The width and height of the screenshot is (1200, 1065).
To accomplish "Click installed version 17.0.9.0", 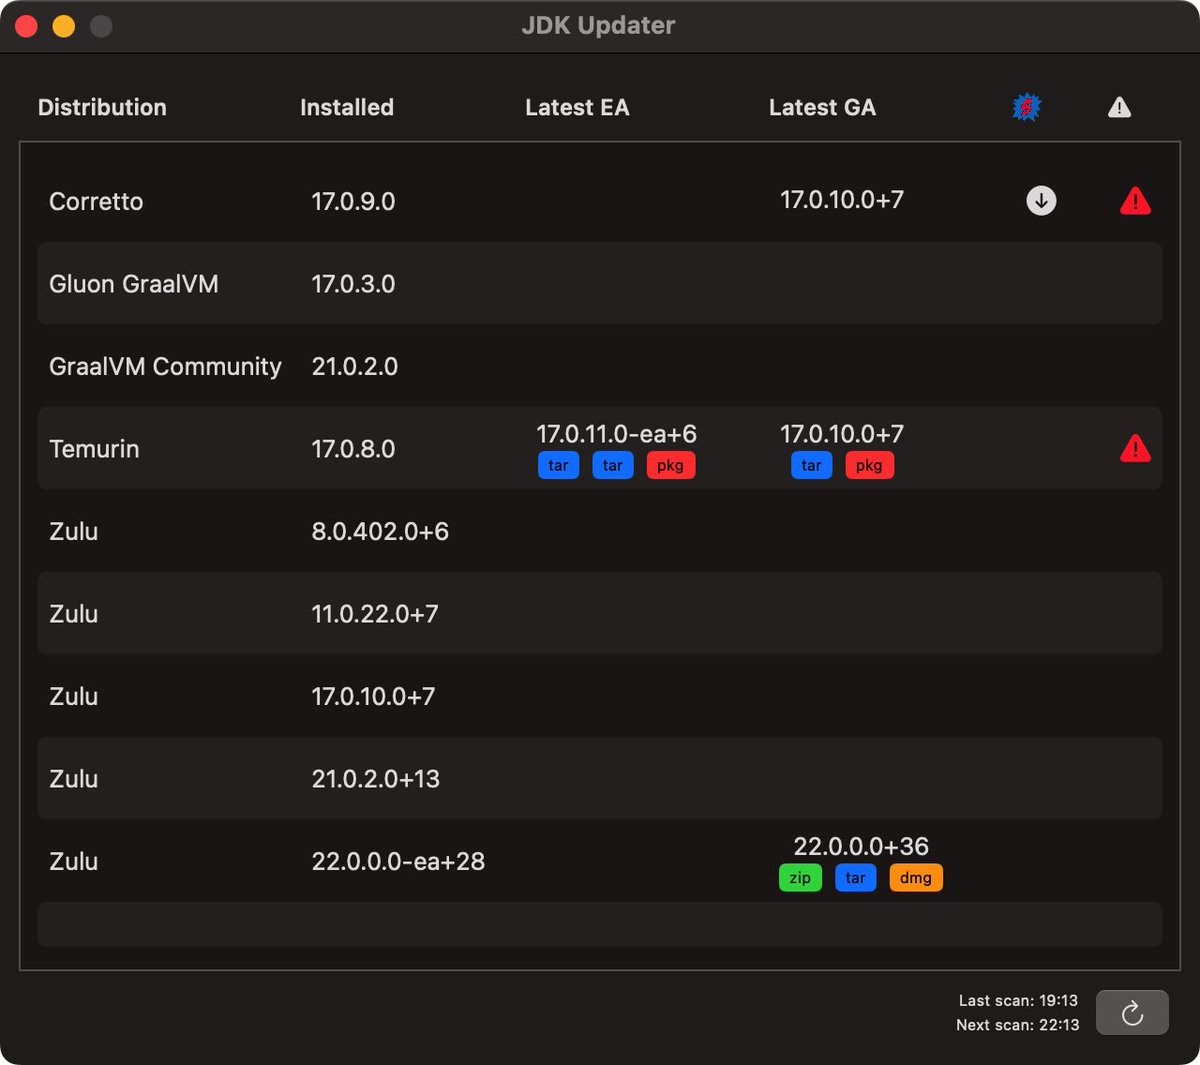I will pyautogui.click(x=353, y=201).
